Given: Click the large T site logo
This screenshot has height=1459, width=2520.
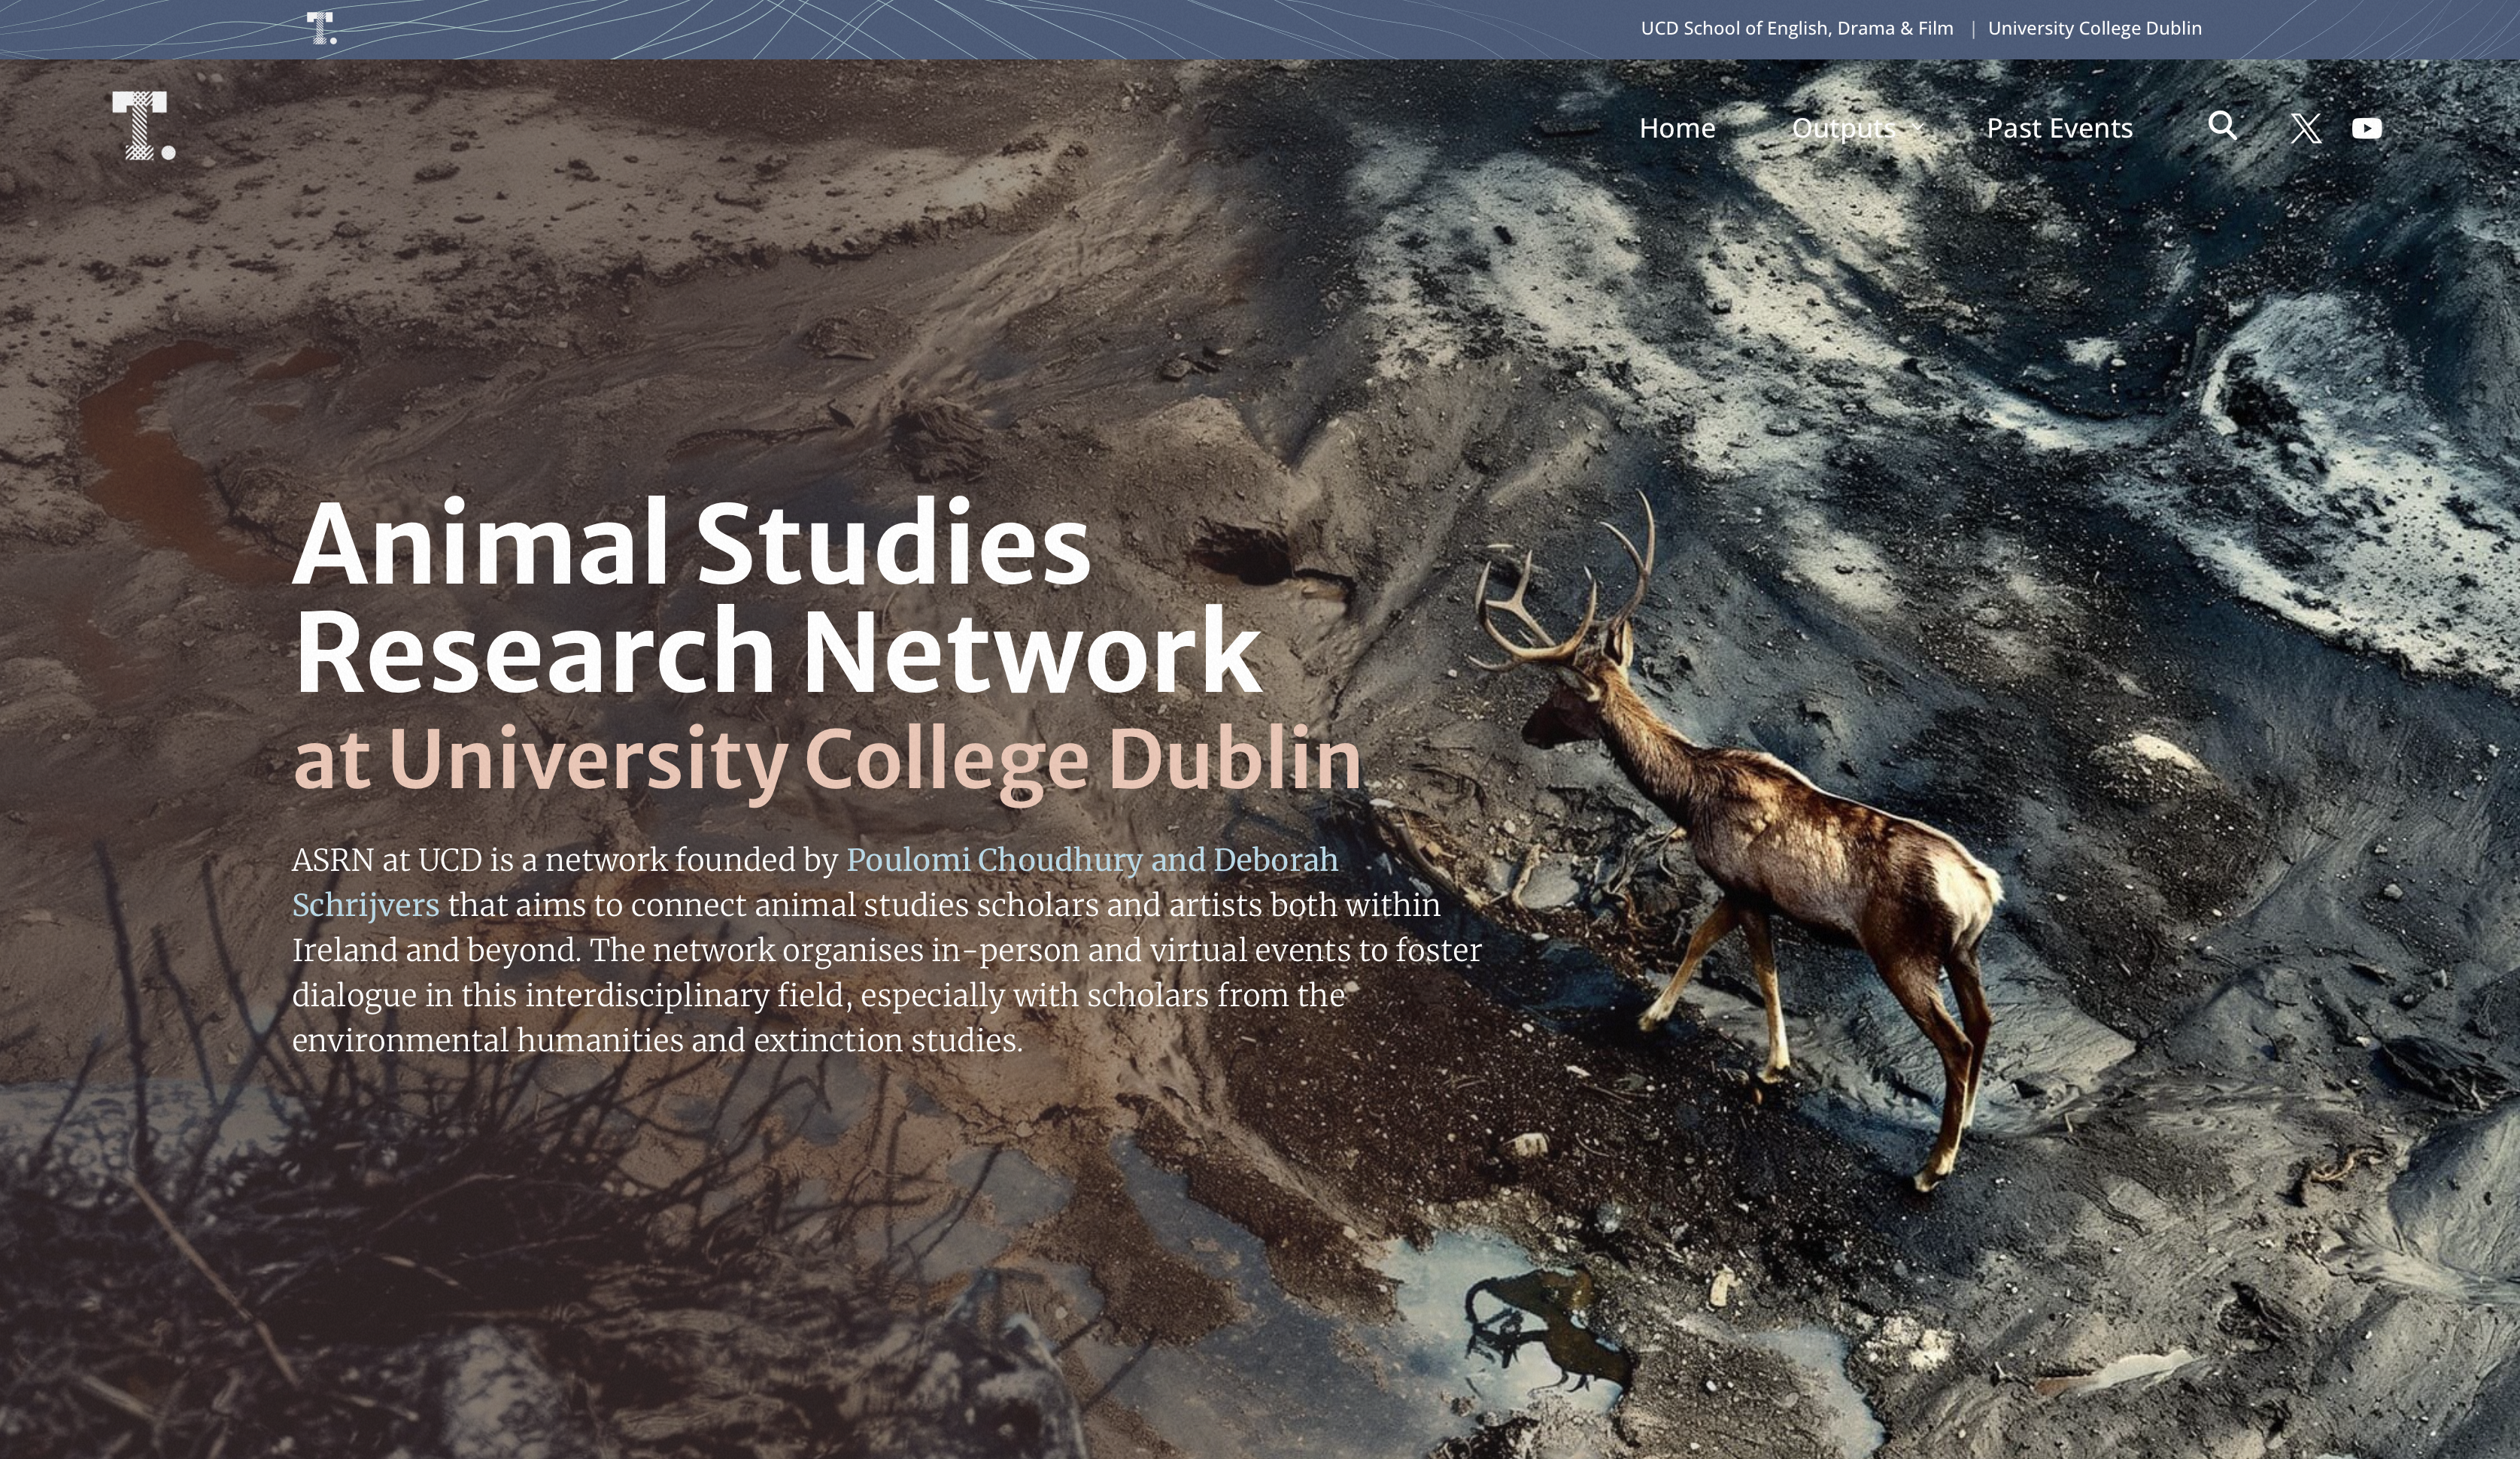Looking at the screenshot, I should 143,126.
